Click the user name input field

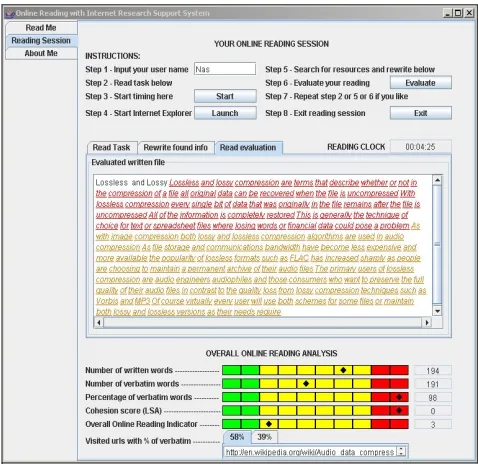(x=225, y=69)
